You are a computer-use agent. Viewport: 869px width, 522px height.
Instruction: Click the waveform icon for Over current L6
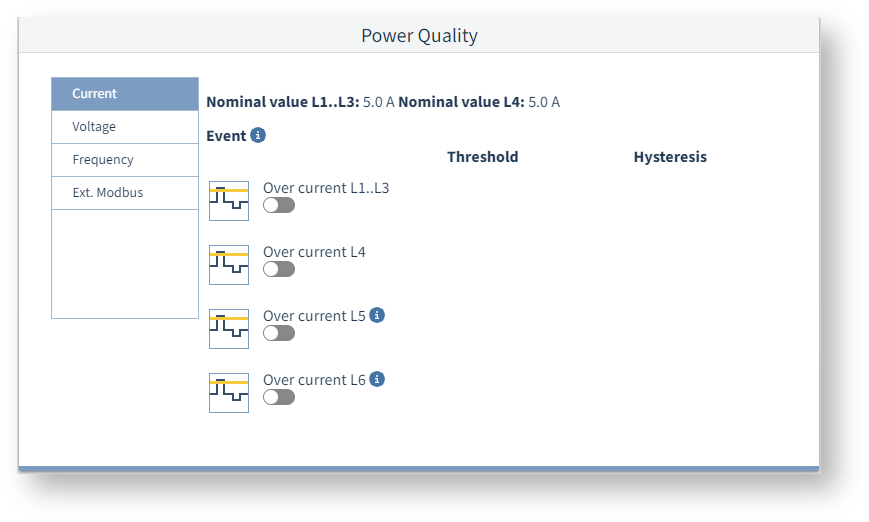click(x=229, y=393)
